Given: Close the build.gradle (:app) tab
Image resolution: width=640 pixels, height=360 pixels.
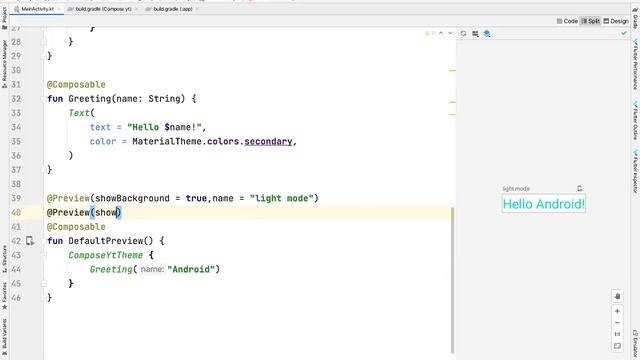Looking at the screenshot, I should point(197,9).
